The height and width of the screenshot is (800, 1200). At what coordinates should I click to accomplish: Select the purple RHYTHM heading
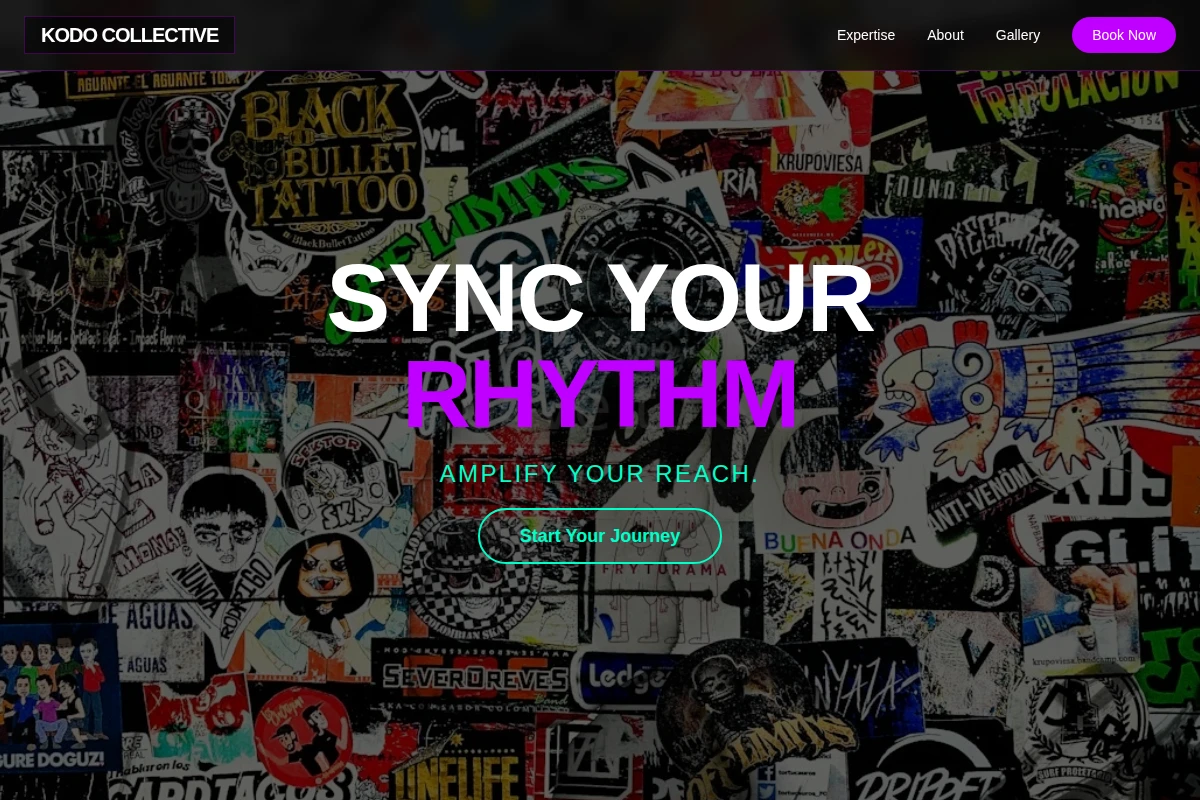click(600, 394)
